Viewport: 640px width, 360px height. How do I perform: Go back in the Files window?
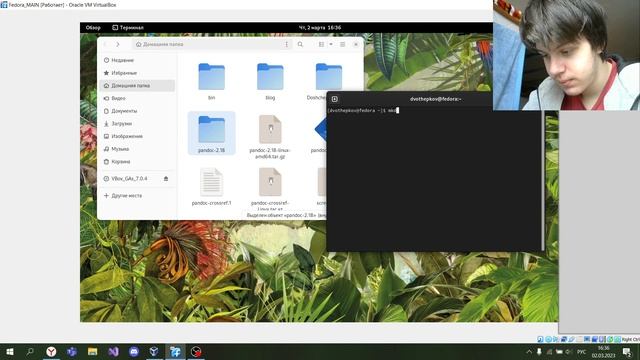coord(105,44)
